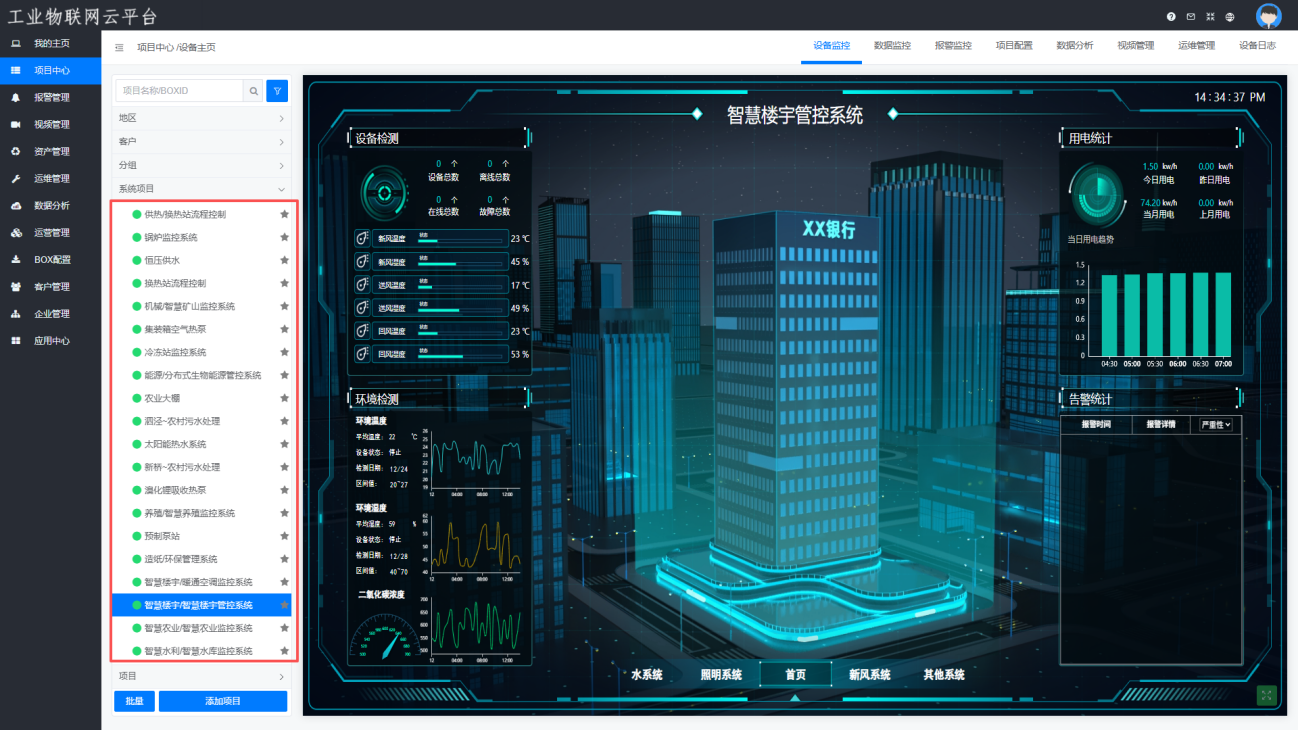1298x730 pixels.
Task: Click the 新风温度 status progress bar
Action: coord(460,240)
